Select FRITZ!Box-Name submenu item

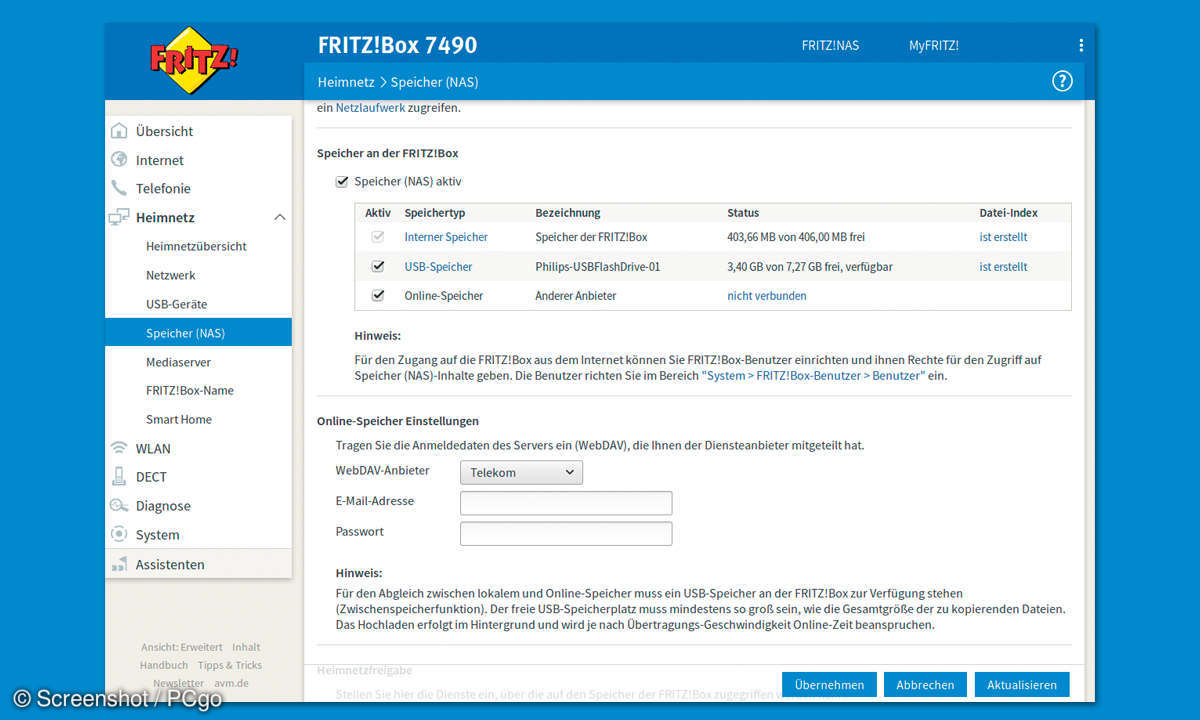coord(190,390)
